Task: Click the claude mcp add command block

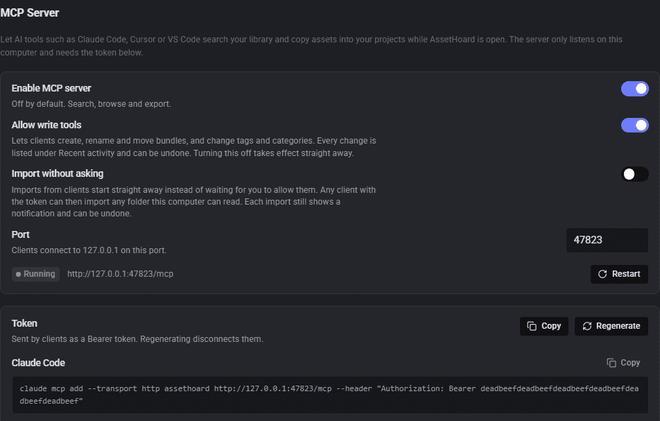Action: point(330,395)
